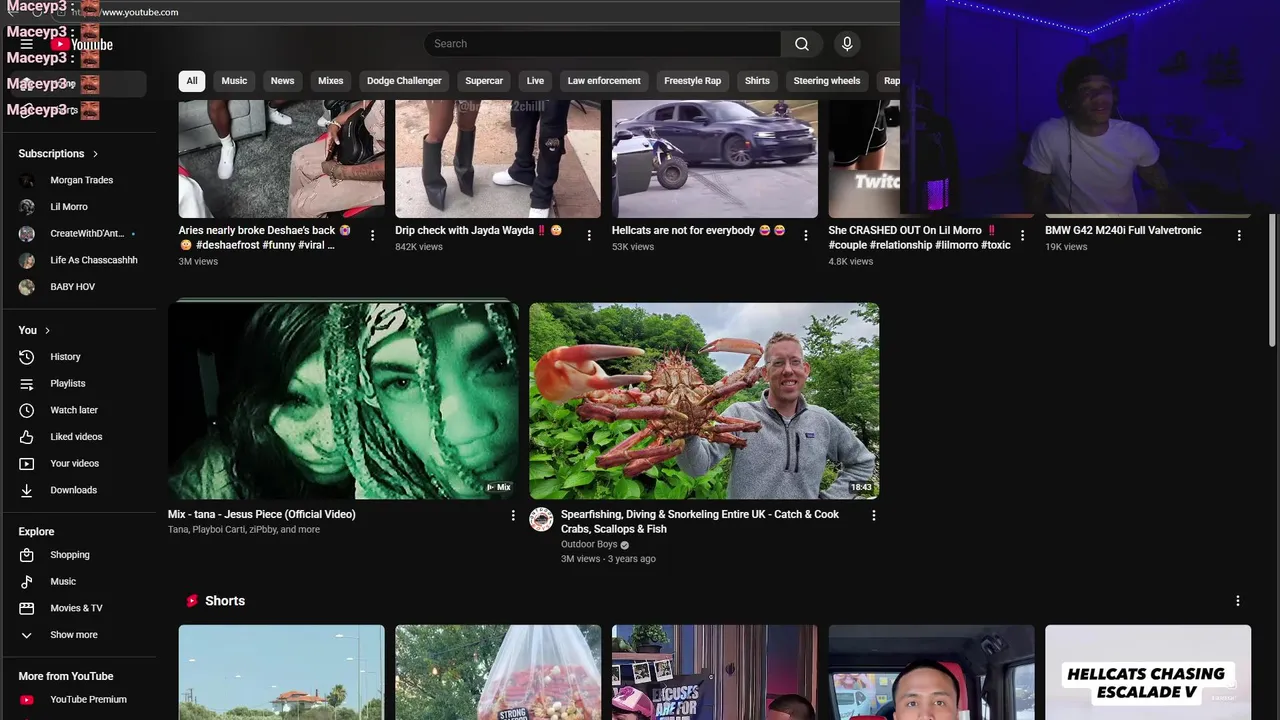Open Outdoor Boys channel avatar
Screen dimensions: 1280x720
[x=541, y=519]
